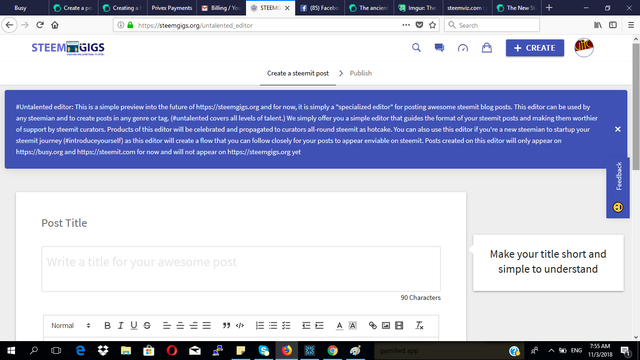Dismiss the Untalented editor info banner
The width and height of the screenshot is (640, 360).
(x=618, y=129)
